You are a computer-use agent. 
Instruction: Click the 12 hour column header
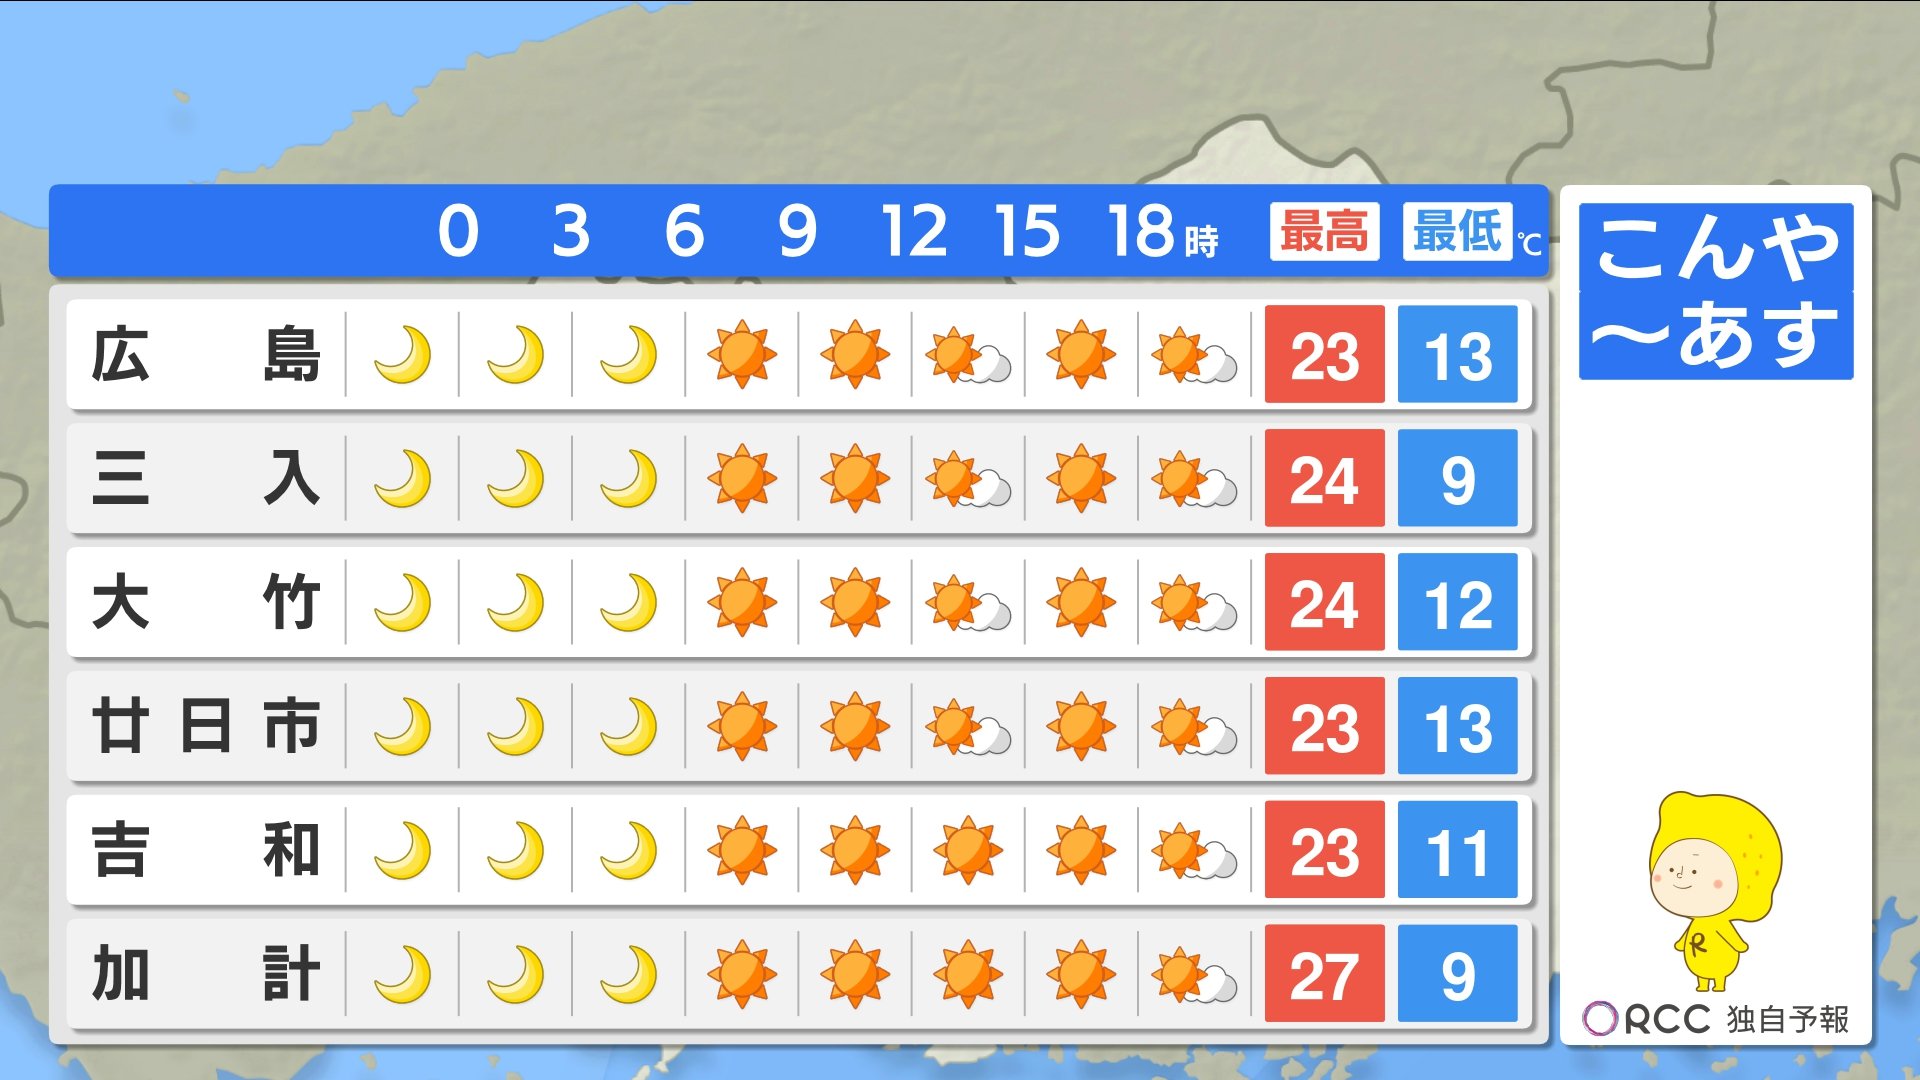tap(913, 232)
